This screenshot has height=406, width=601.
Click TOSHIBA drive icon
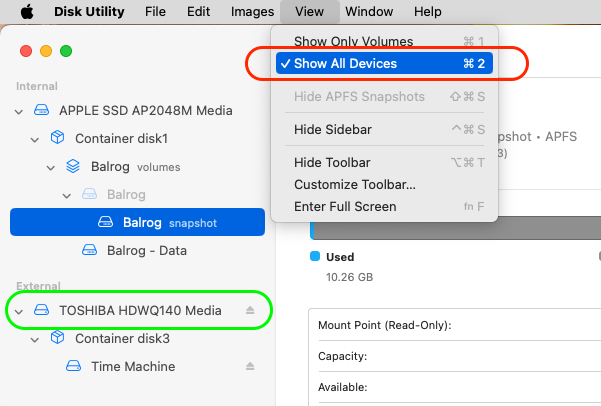click(41, 310)
